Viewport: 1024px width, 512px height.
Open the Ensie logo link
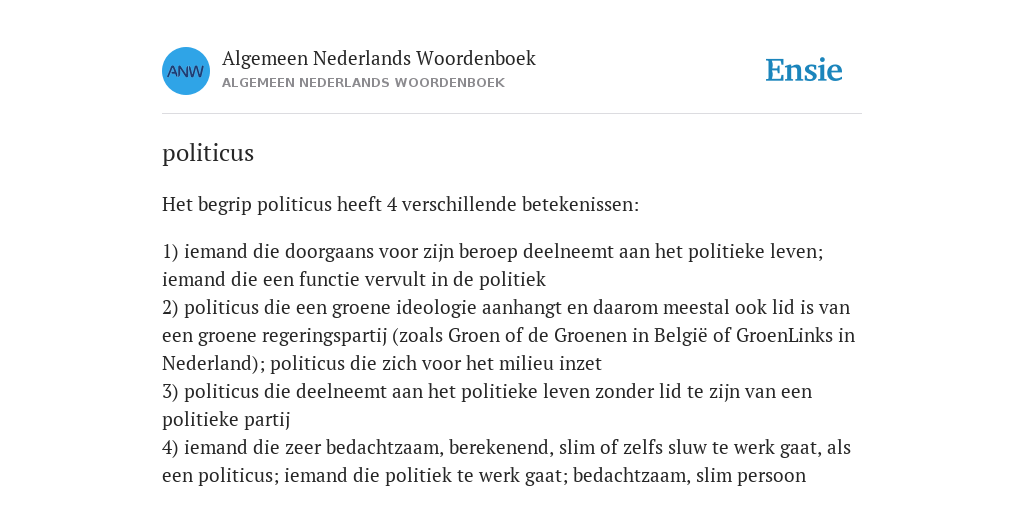tap(803, 71)
